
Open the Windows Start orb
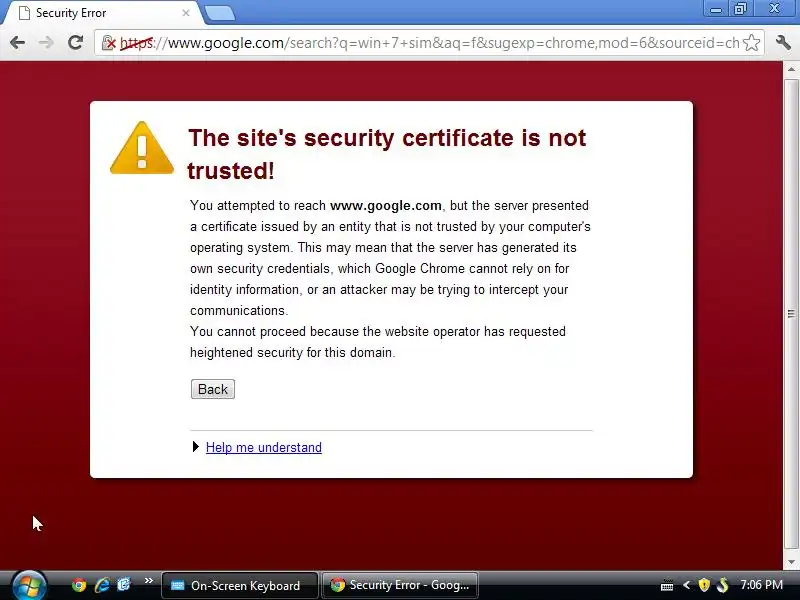click(x=29, y=585)
